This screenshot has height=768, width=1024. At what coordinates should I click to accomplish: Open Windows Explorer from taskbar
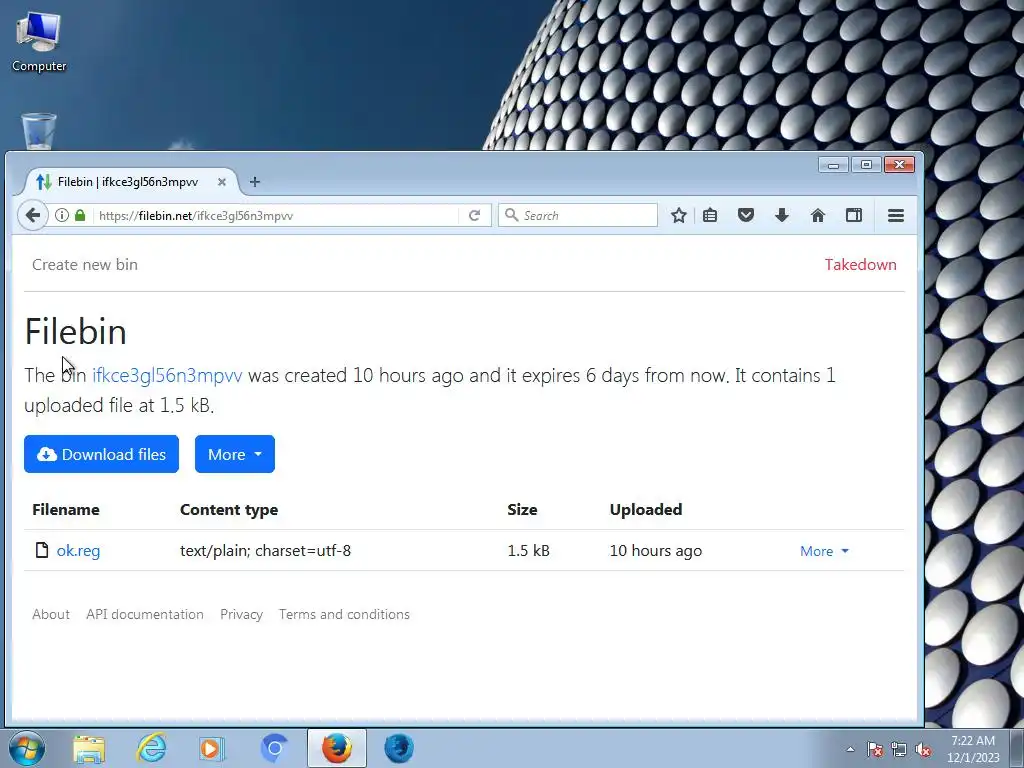coord(89,748)
